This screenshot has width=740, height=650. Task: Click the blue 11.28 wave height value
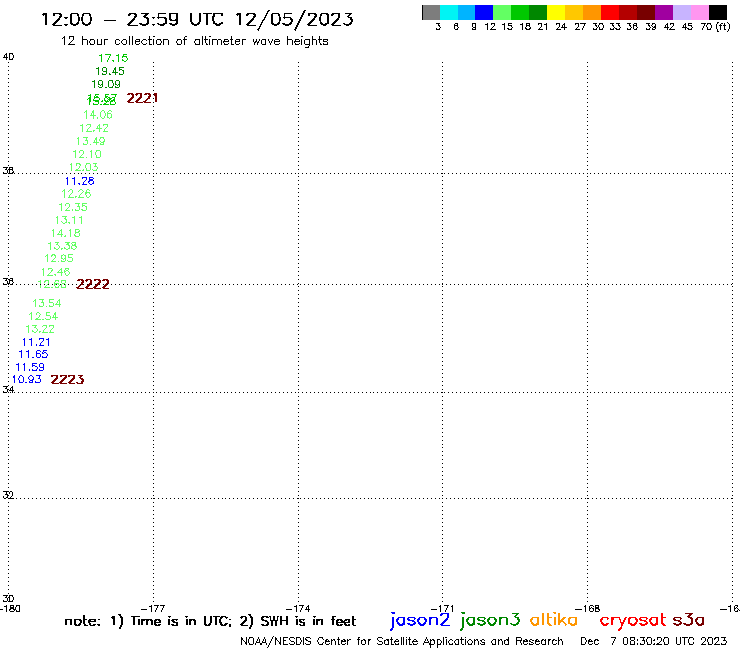coord(79,181)
